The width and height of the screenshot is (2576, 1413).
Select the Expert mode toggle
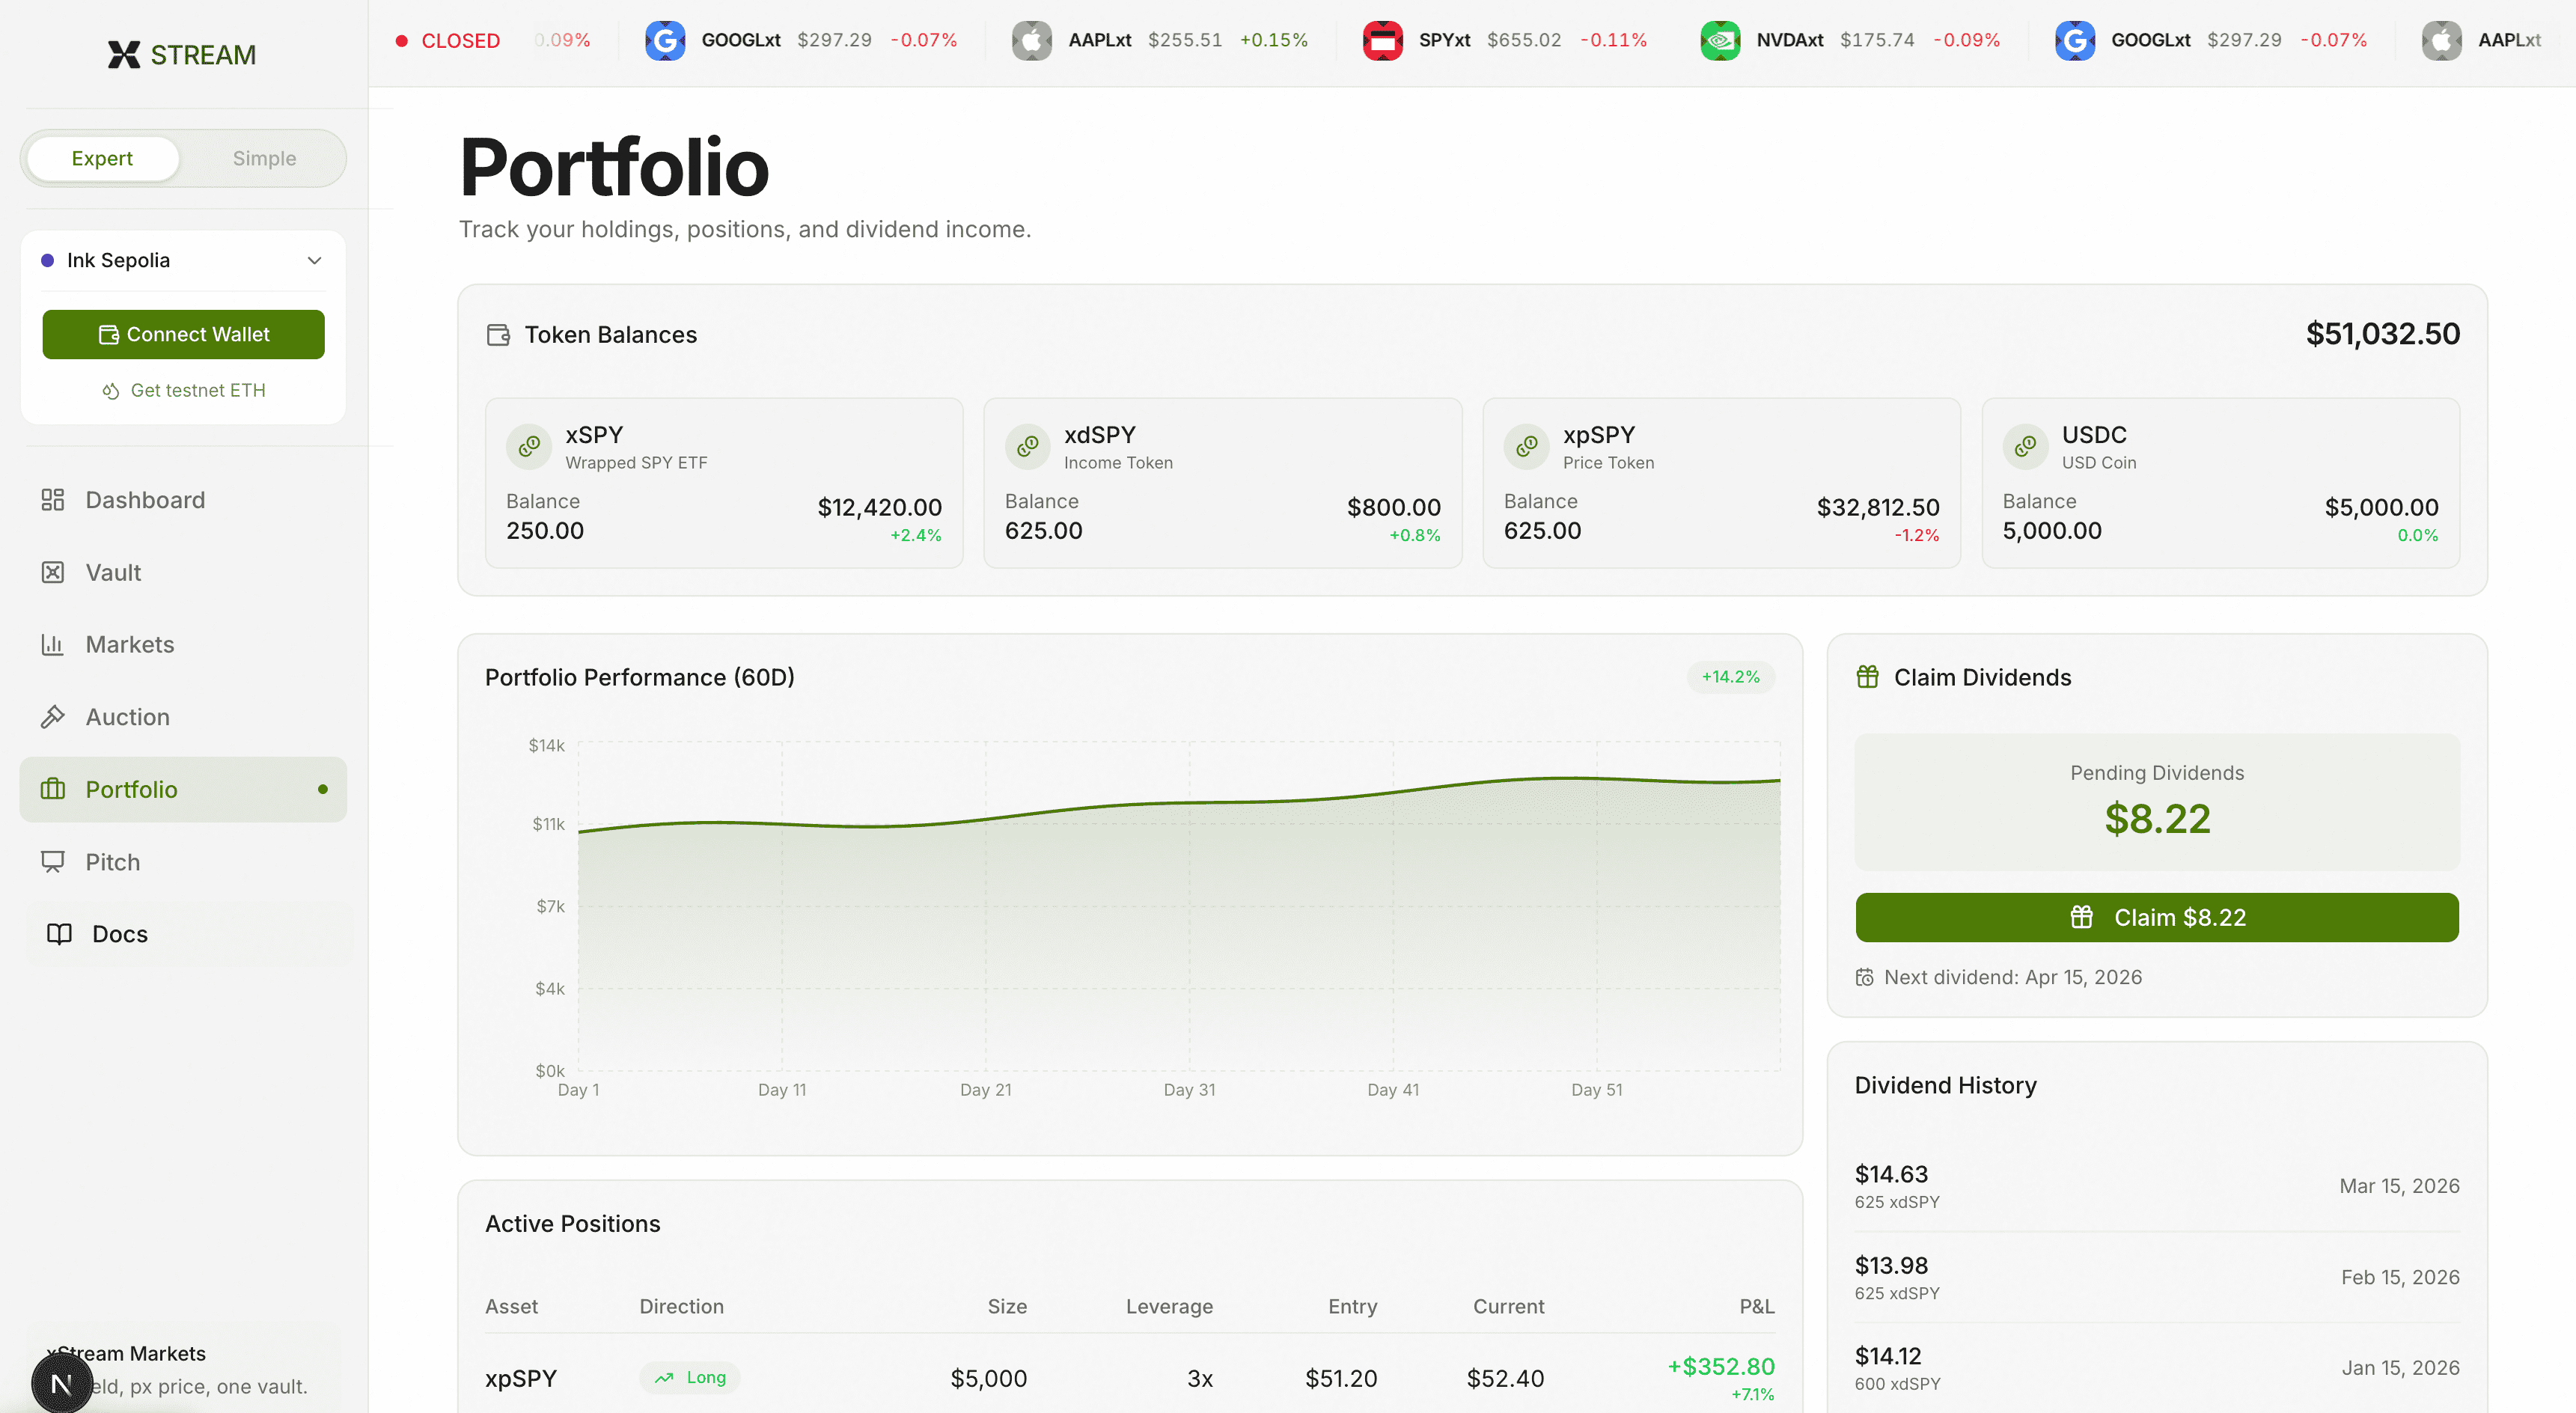102,158
